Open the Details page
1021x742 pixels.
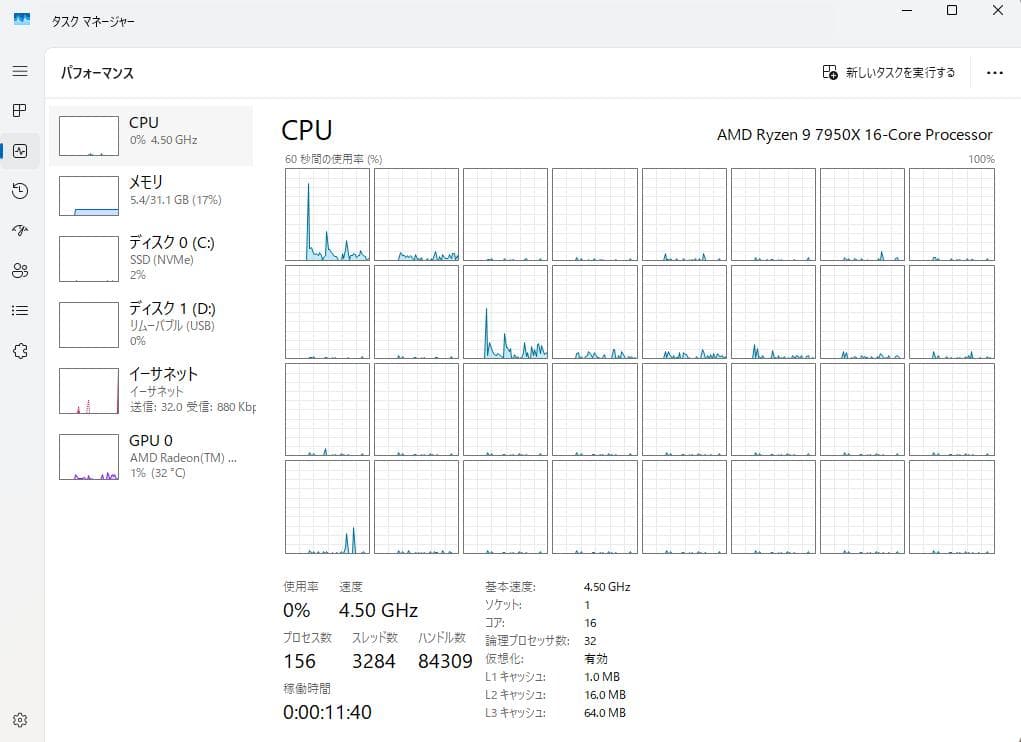20,310
